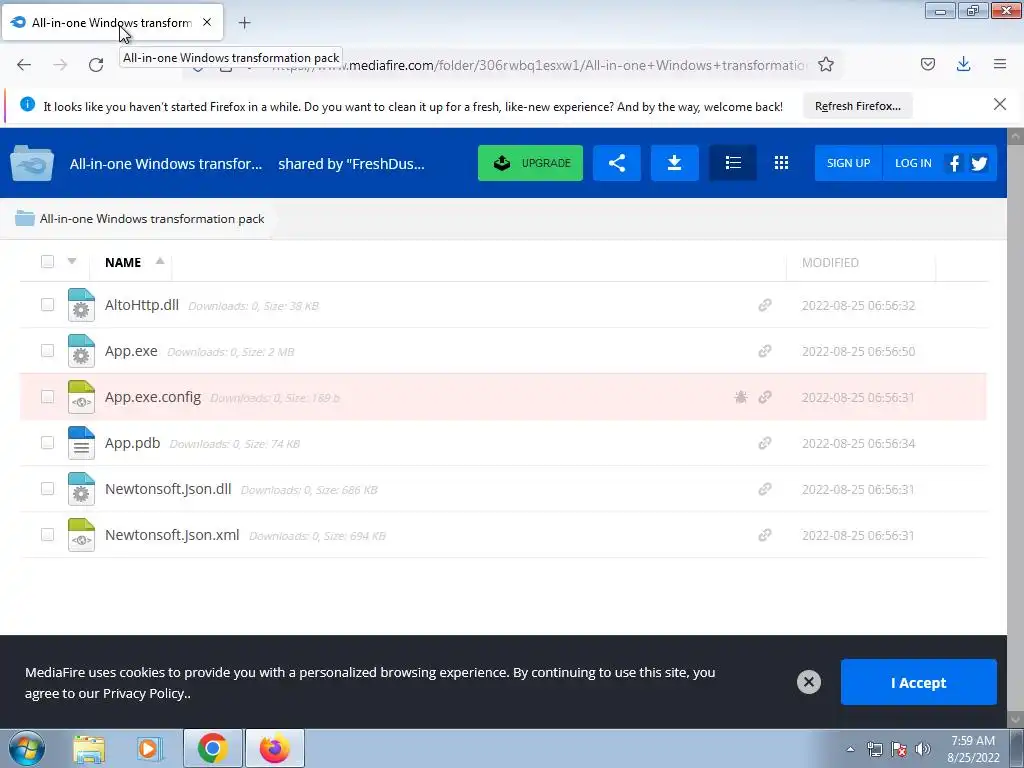Click the AltoHttp.dll file type icon
Screen dimensions: 1024x768
click(x=81, y=305)
